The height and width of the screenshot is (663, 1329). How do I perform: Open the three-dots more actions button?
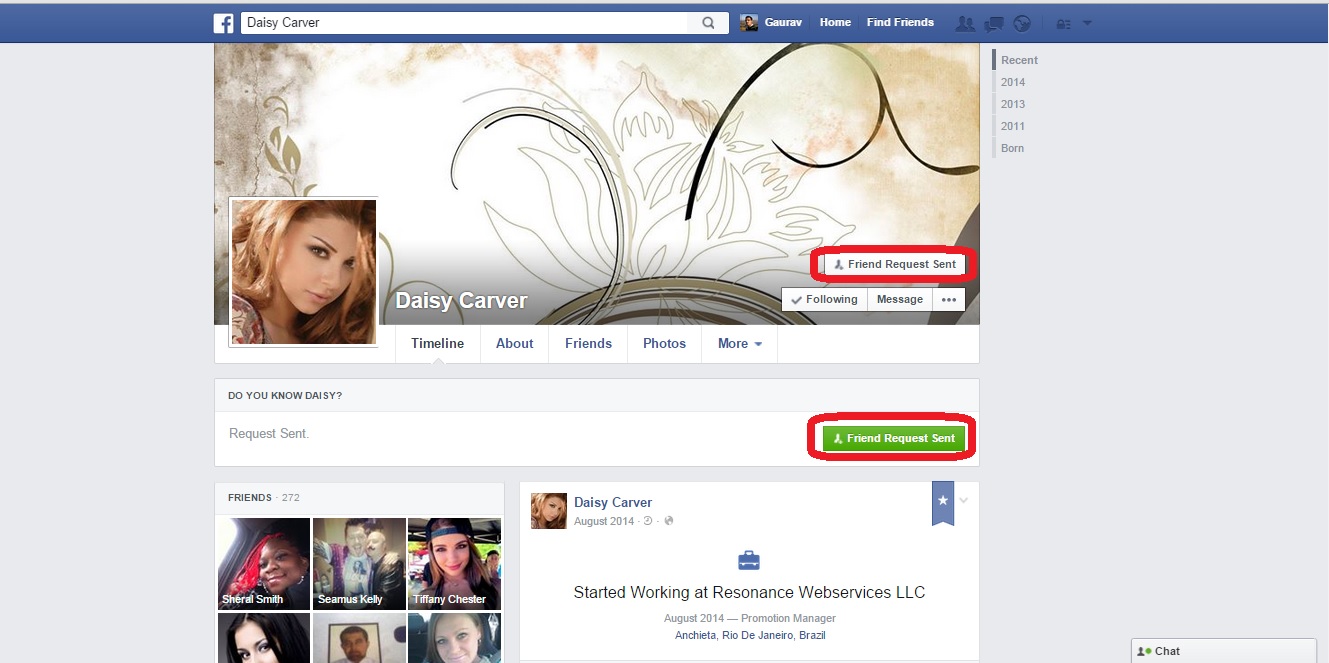click(949, 299)
